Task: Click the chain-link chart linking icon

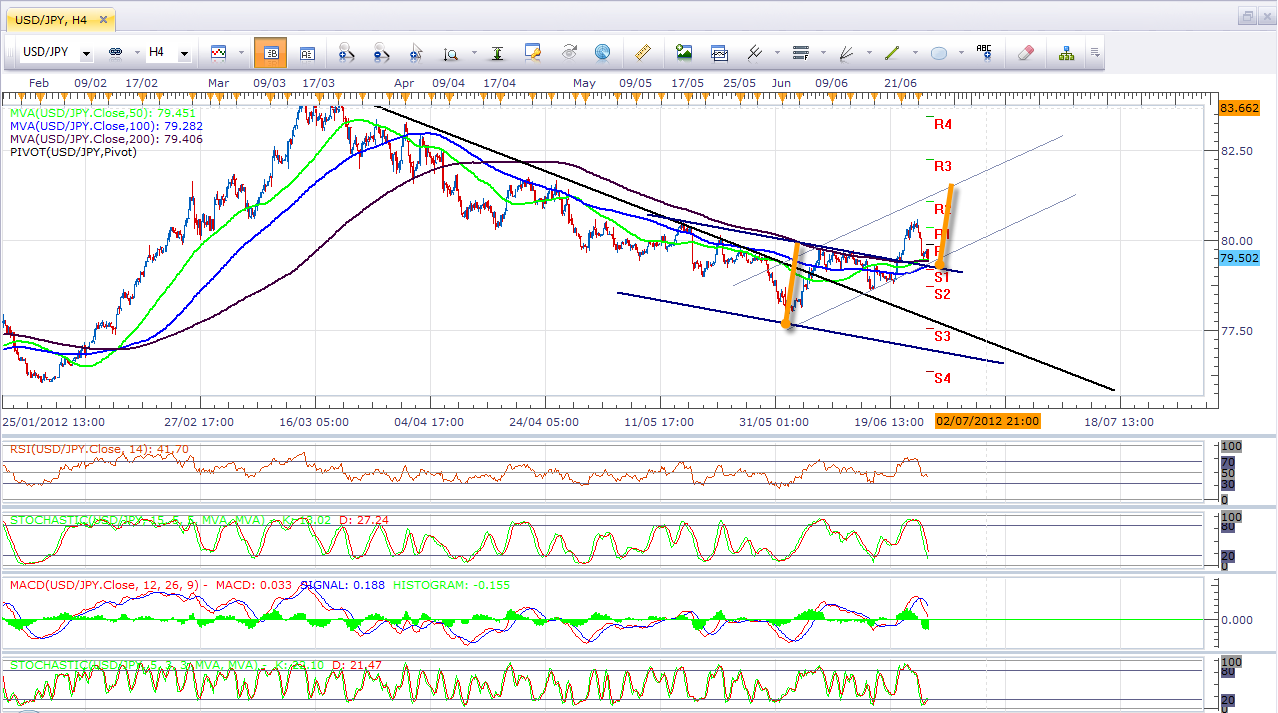Action: [x=114, y=52]
